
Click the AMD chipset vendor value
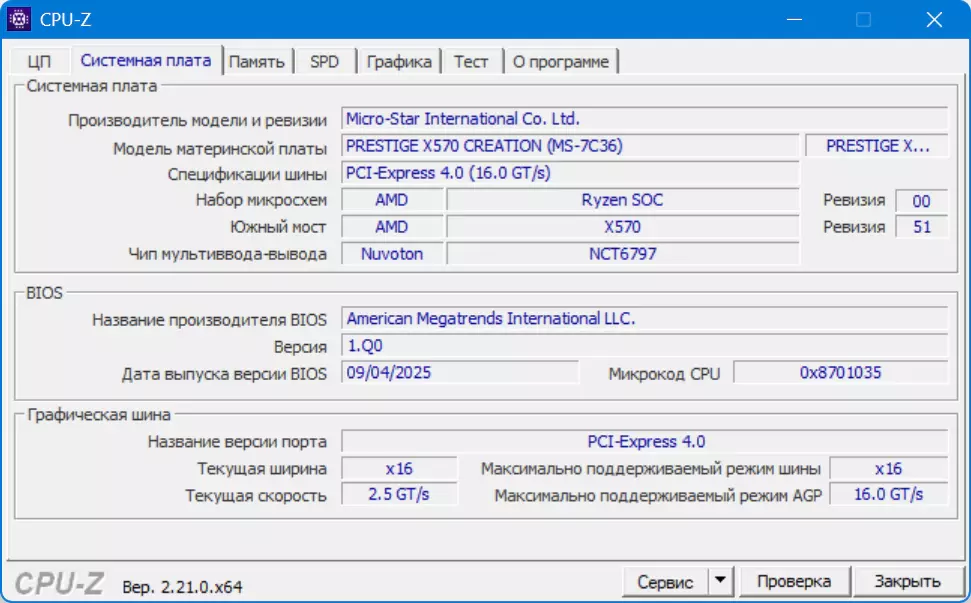(392, 200)
